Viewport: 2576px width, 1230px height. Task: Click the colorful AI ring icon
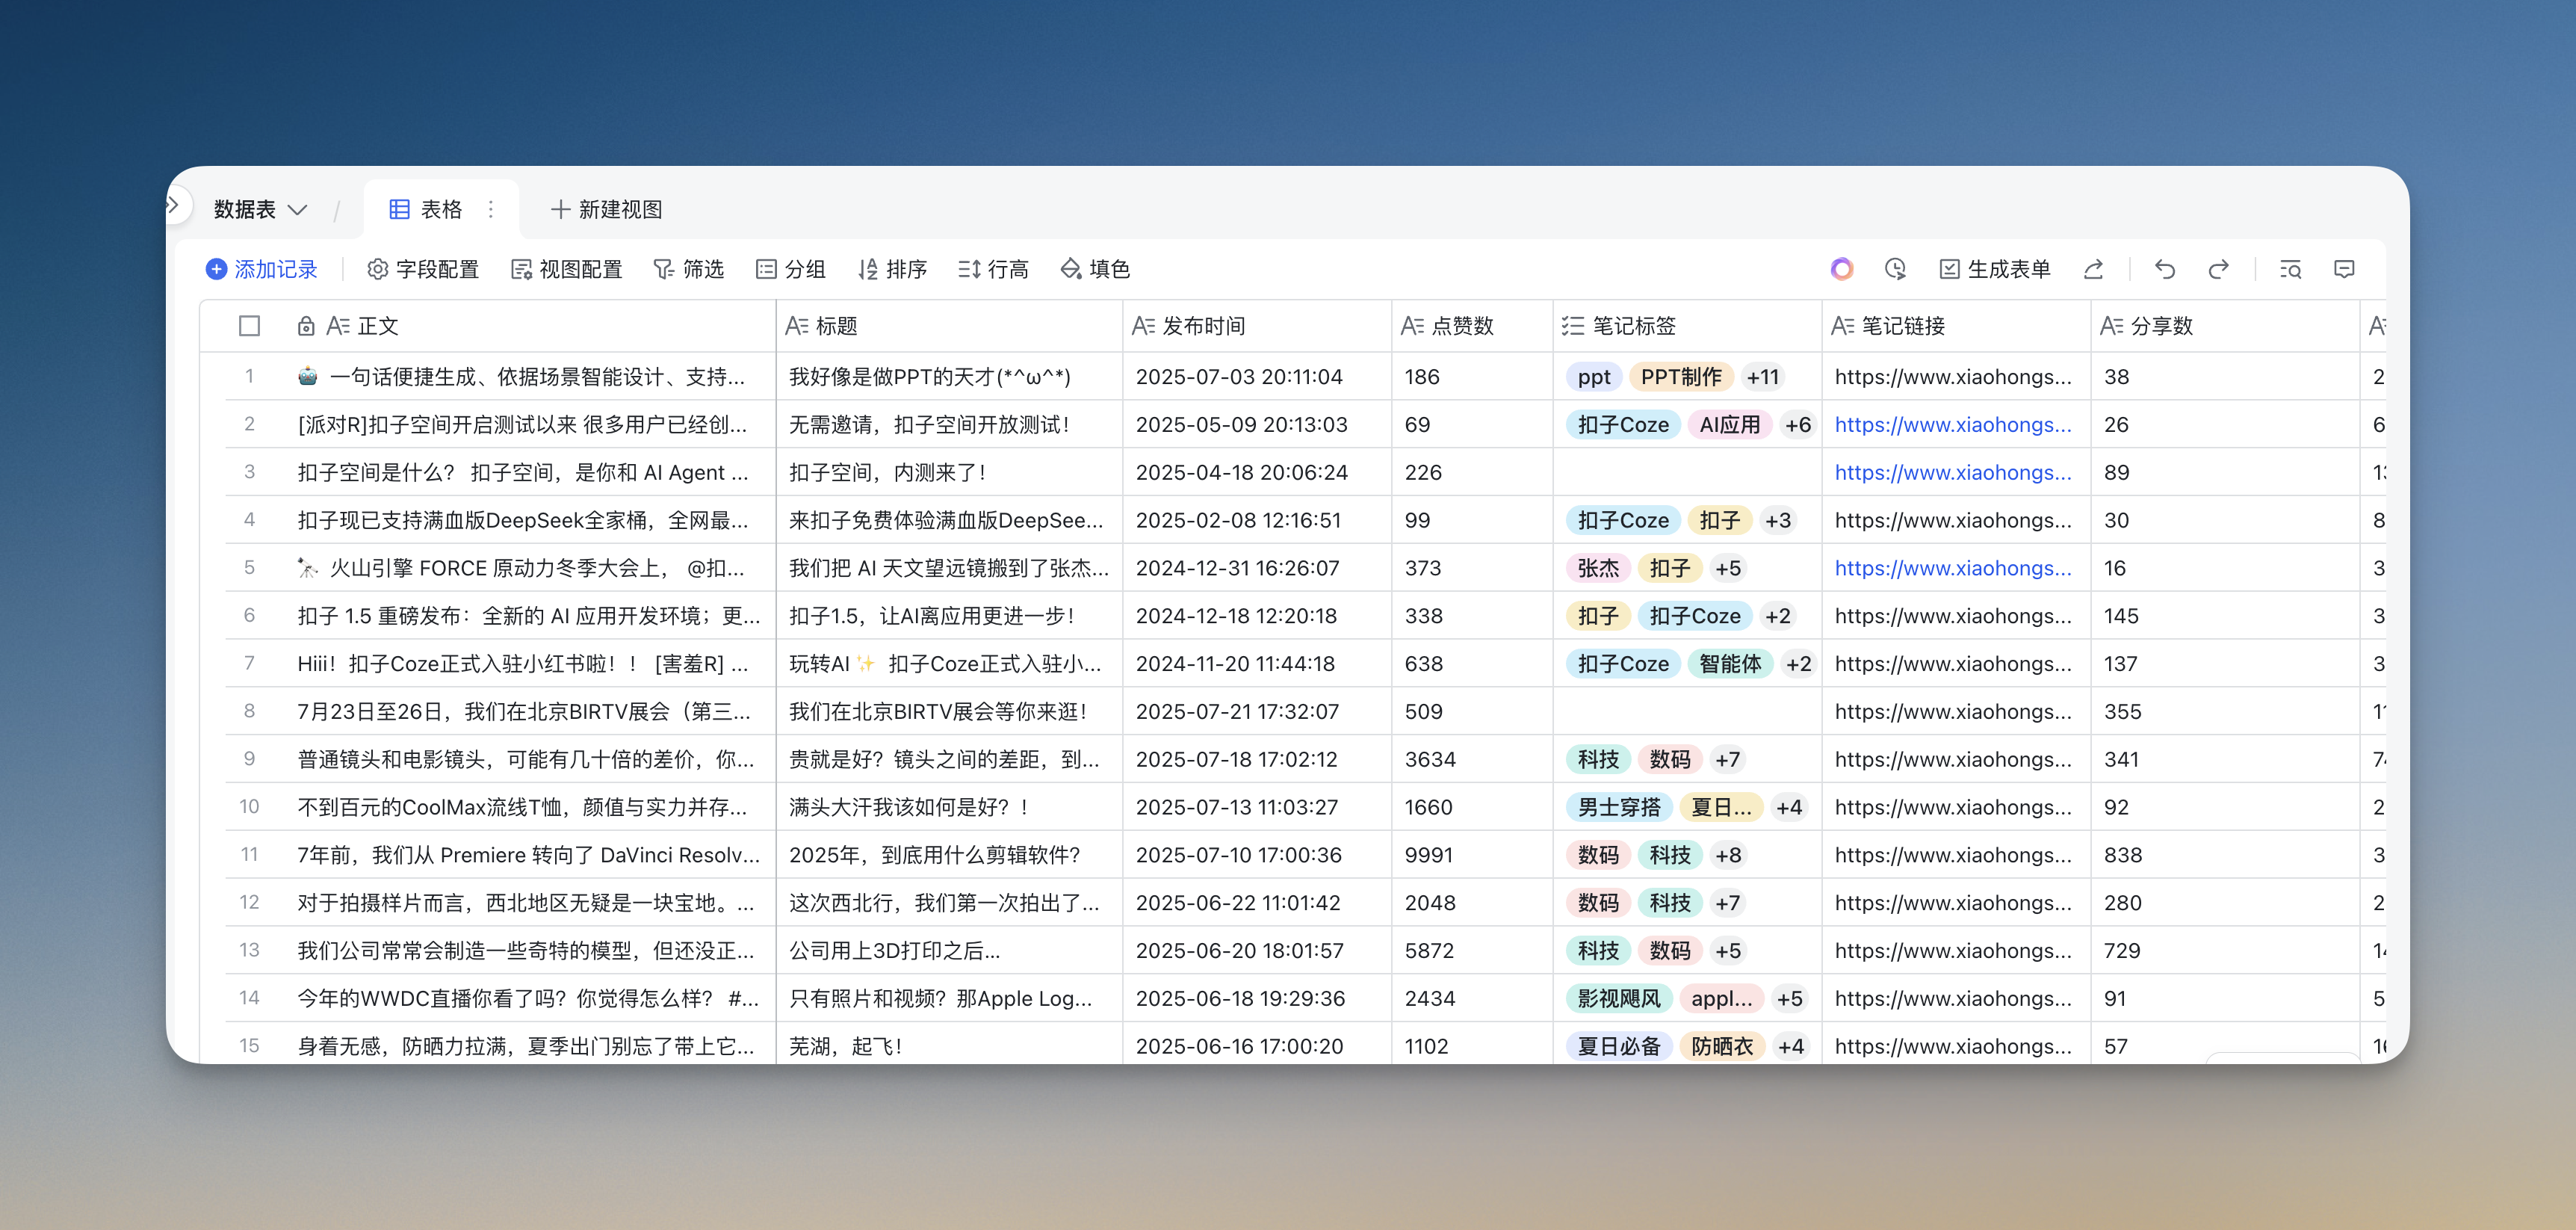[x=1842, y=269]
